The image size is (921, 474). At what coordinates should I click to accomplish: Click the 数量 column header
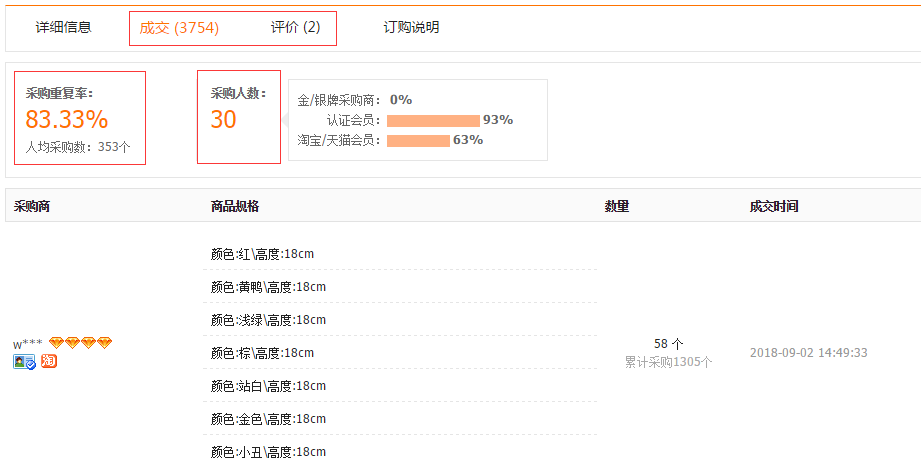[617, 206]
